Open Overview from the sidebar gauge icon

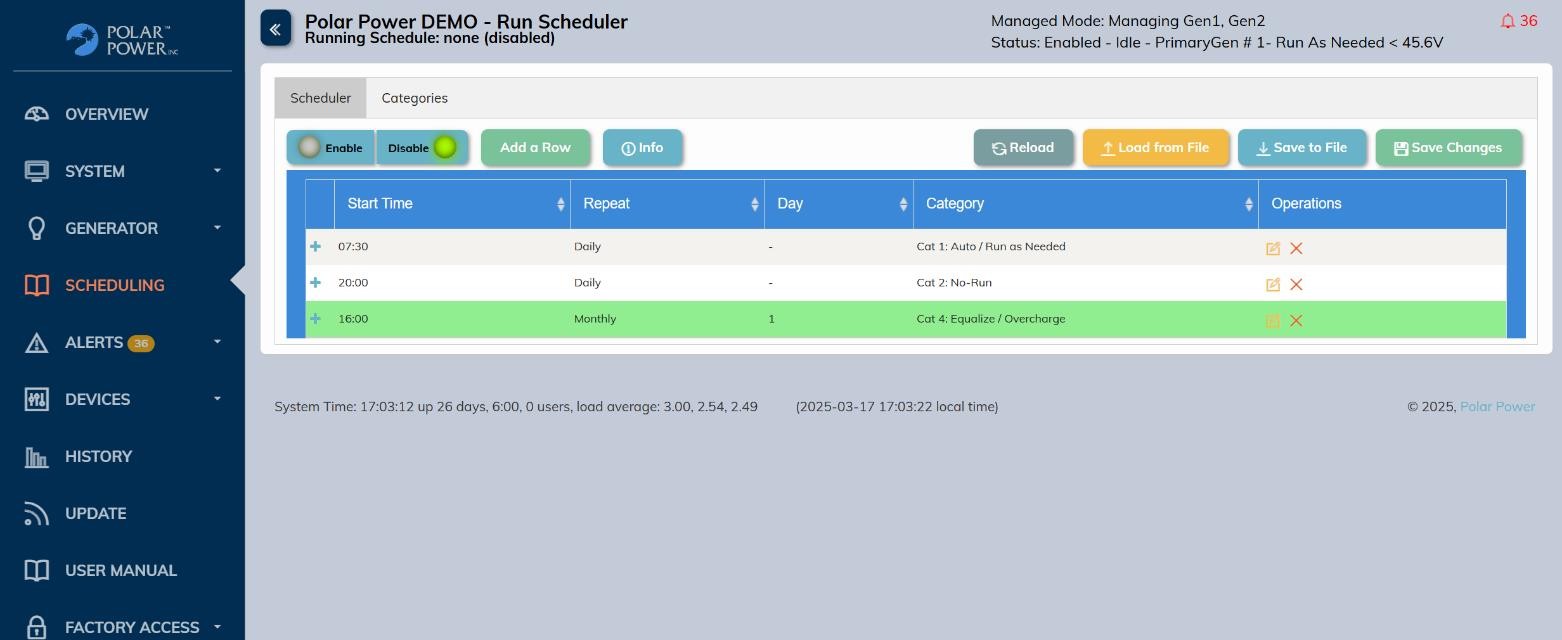pos(37,114)
